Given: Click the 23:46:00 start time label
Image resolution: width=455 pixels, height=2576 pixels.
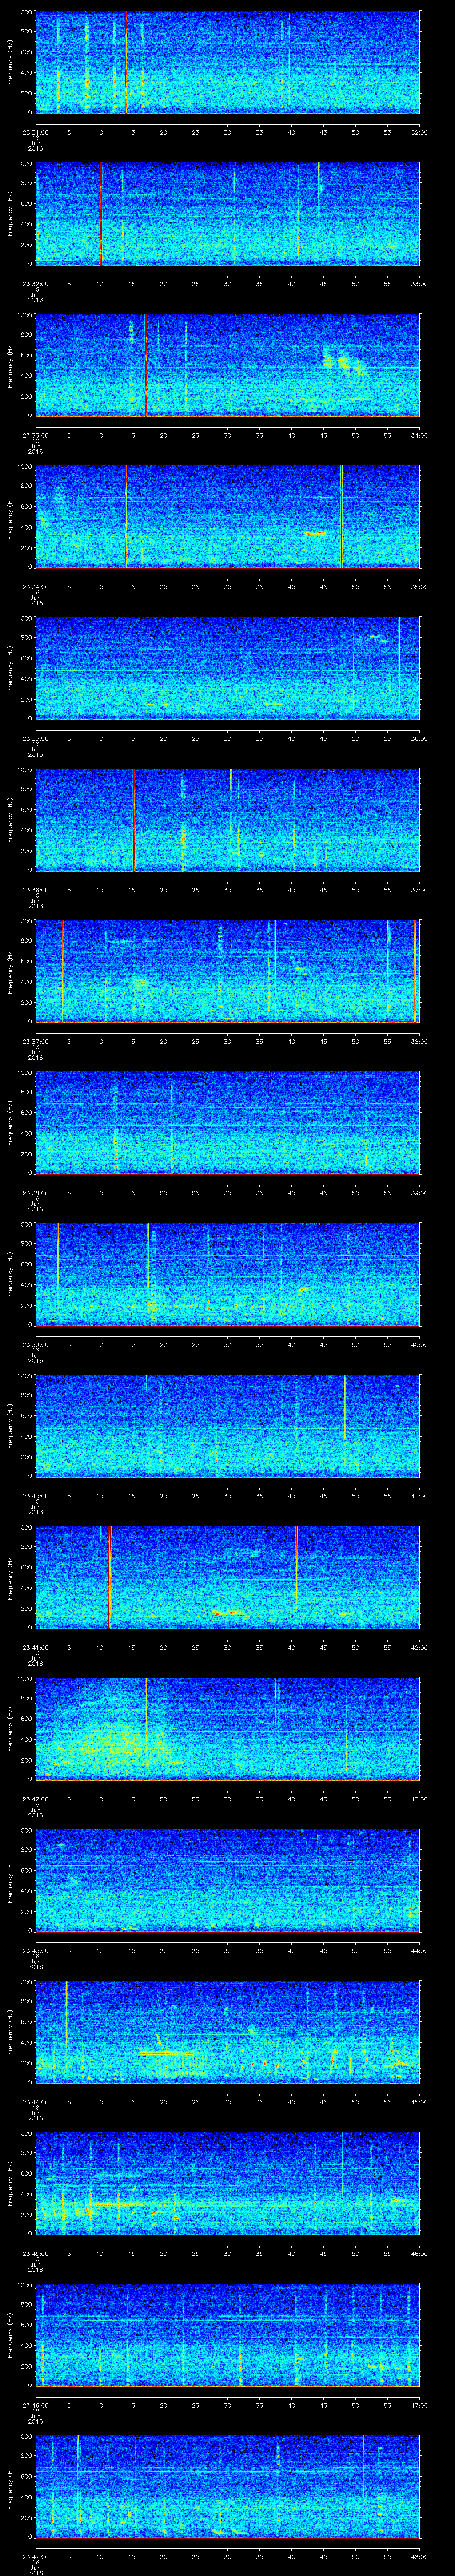Looking at the screenshot, I should click(x=36, y=2405).
